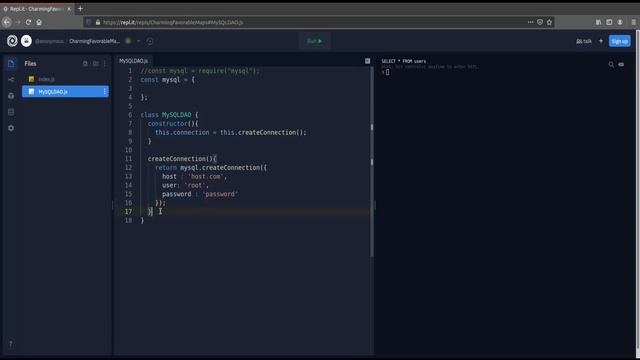This screenshot has height=360, width=640.
Task: Toggle the browser sidebar icon
Action: (x=609, y=22)
